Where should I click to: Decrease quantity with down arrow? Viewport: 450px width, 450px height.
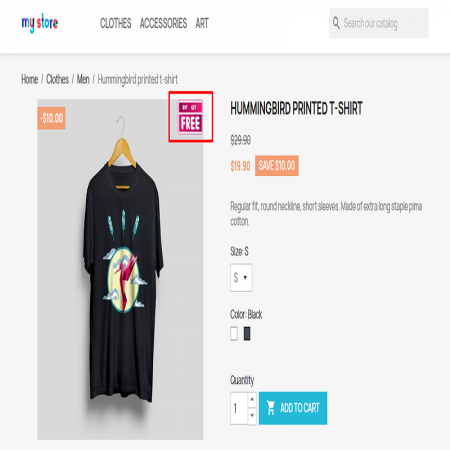(252, 416)
